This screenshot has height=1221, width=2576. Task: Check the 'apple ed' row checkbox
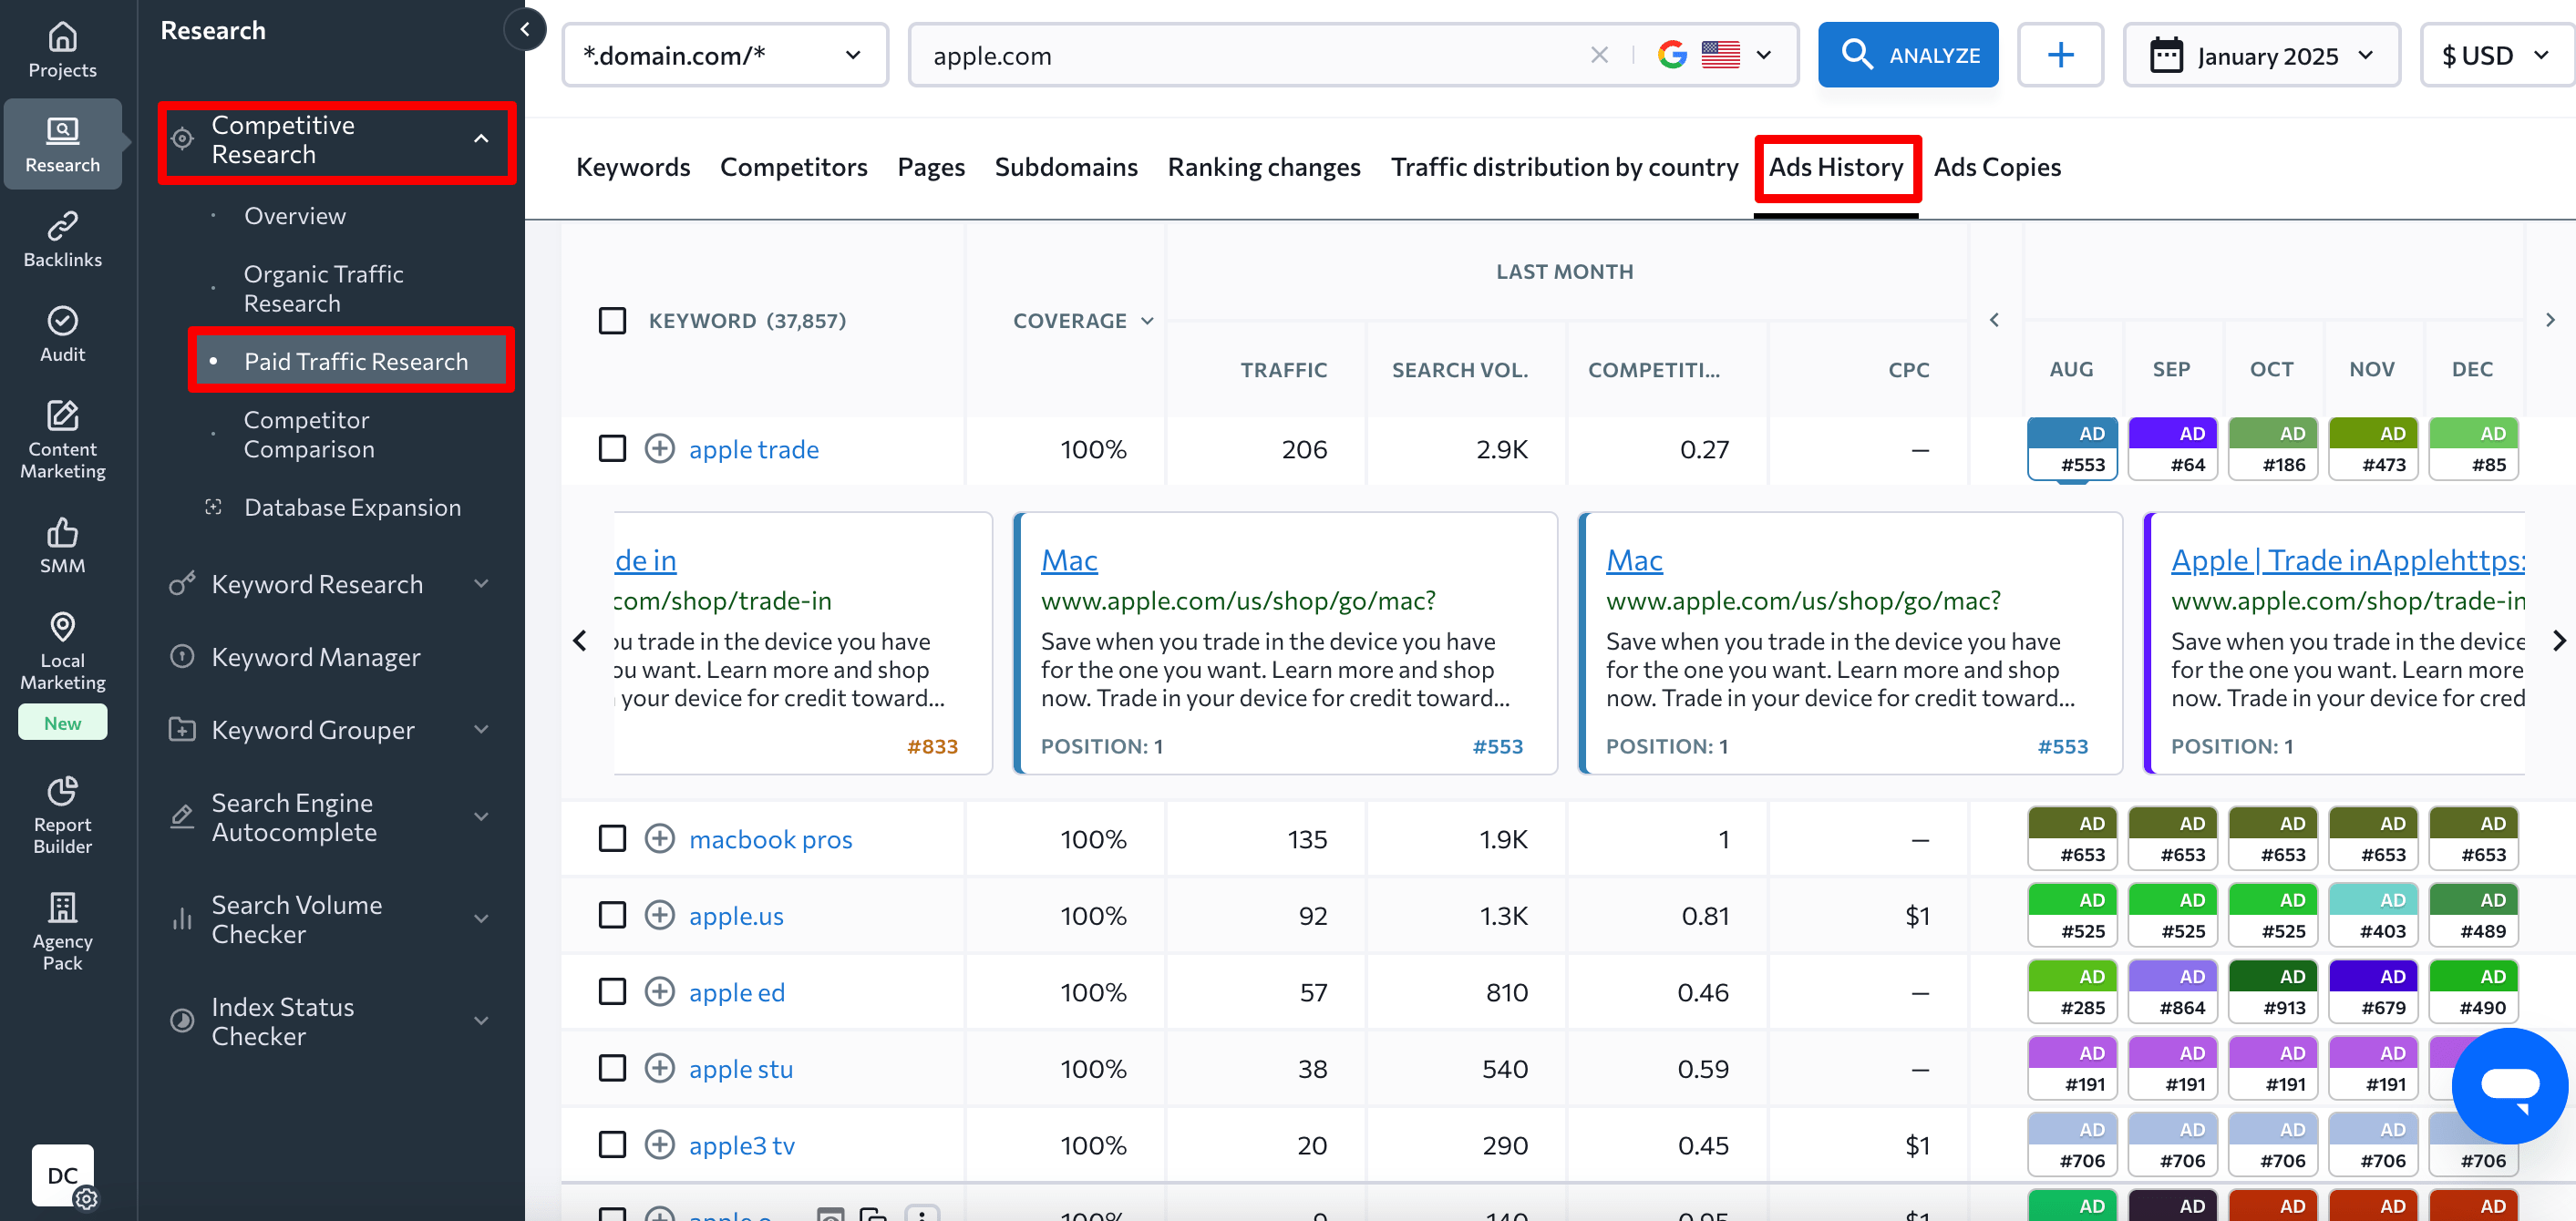click(x=612, y=991)
